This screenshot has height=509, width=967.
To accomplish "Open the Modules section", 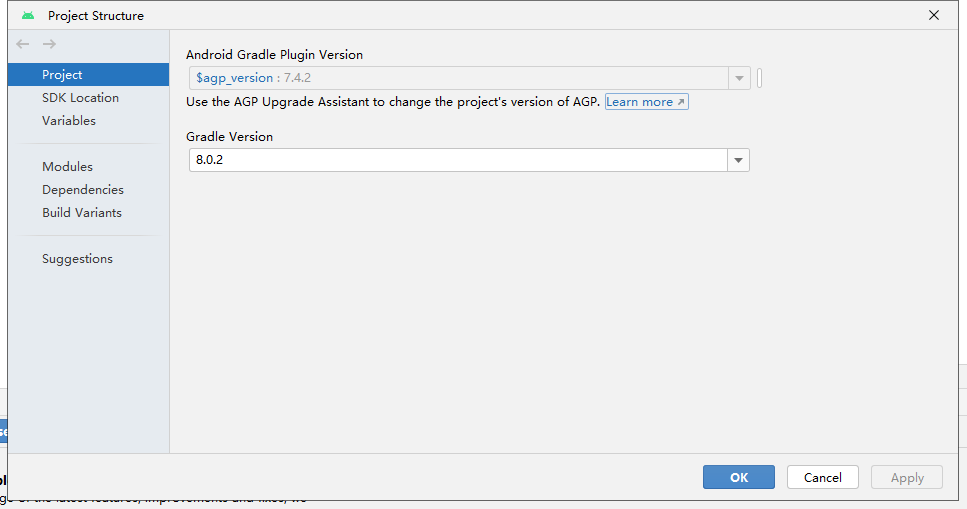I will click(x=67, y=167).
